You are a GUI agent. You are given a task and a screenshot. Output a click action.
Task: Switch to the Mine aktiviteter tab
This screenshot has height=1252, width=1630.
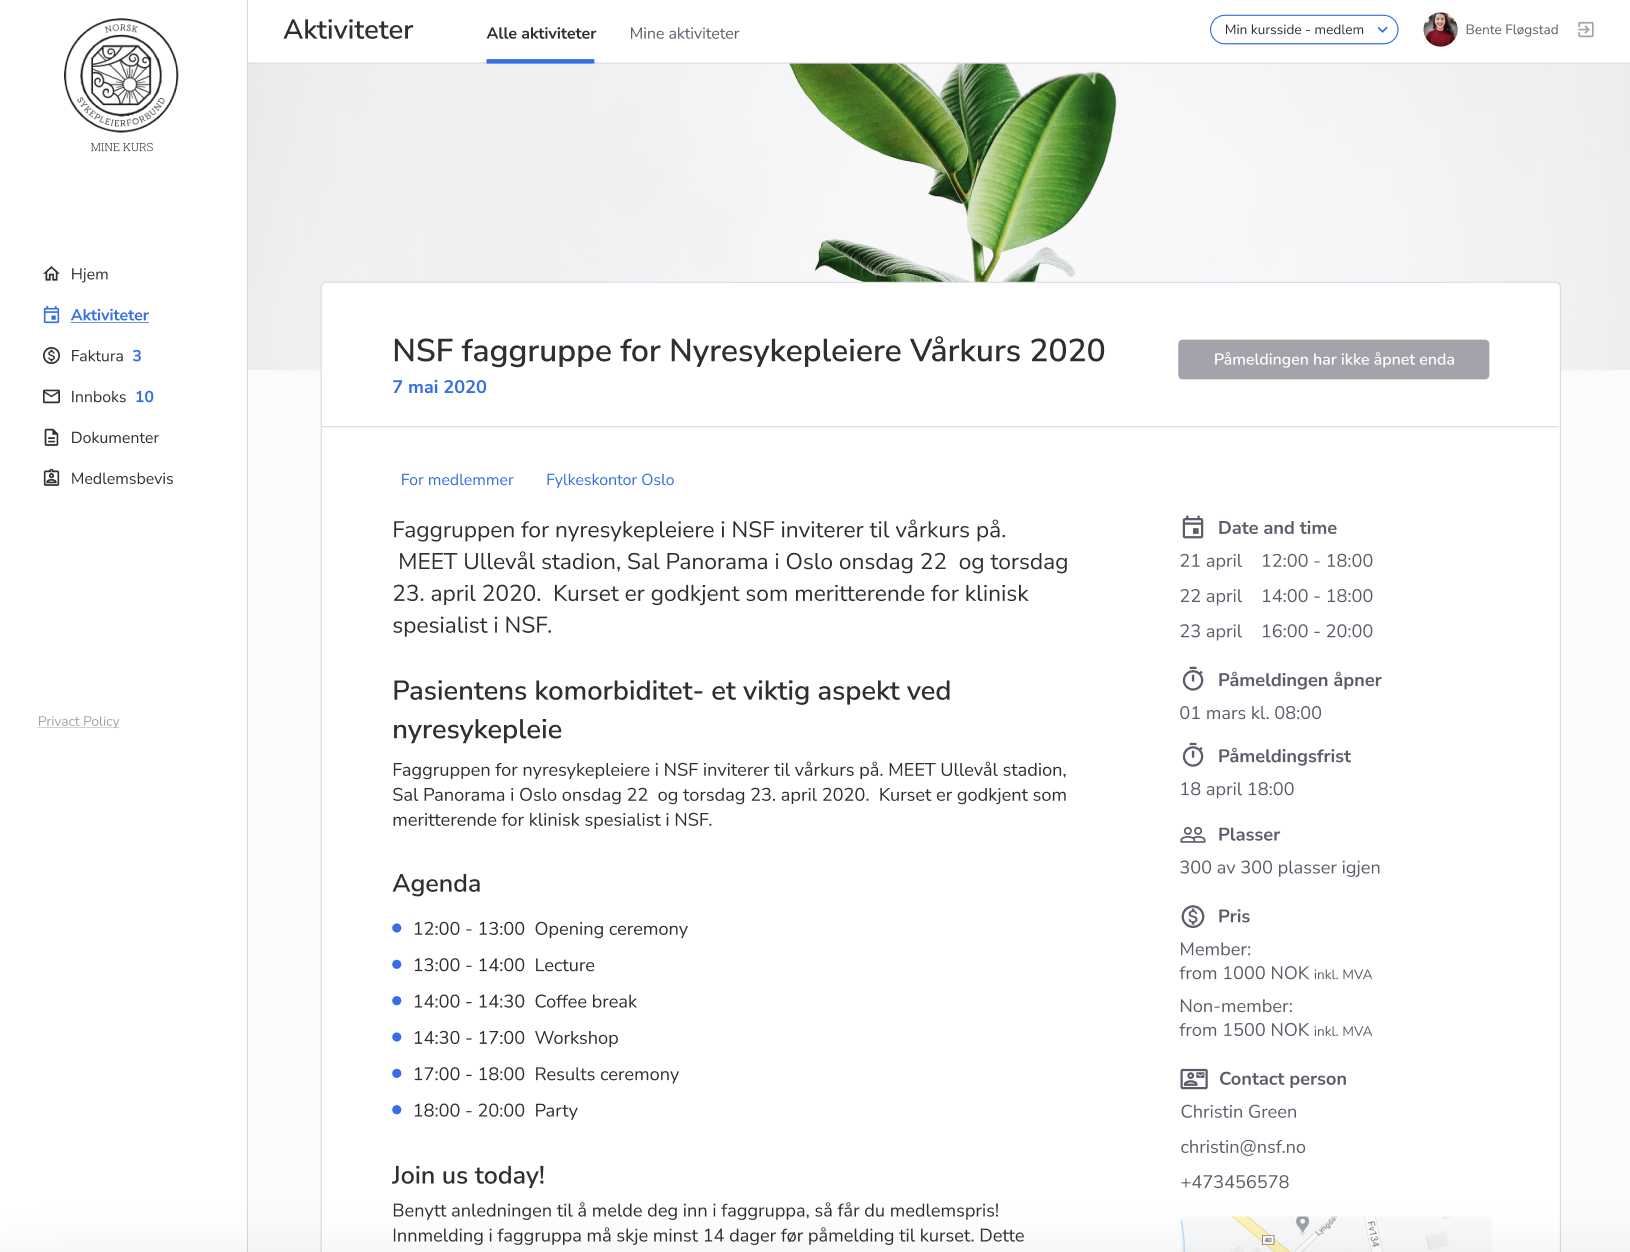(685, 33)
